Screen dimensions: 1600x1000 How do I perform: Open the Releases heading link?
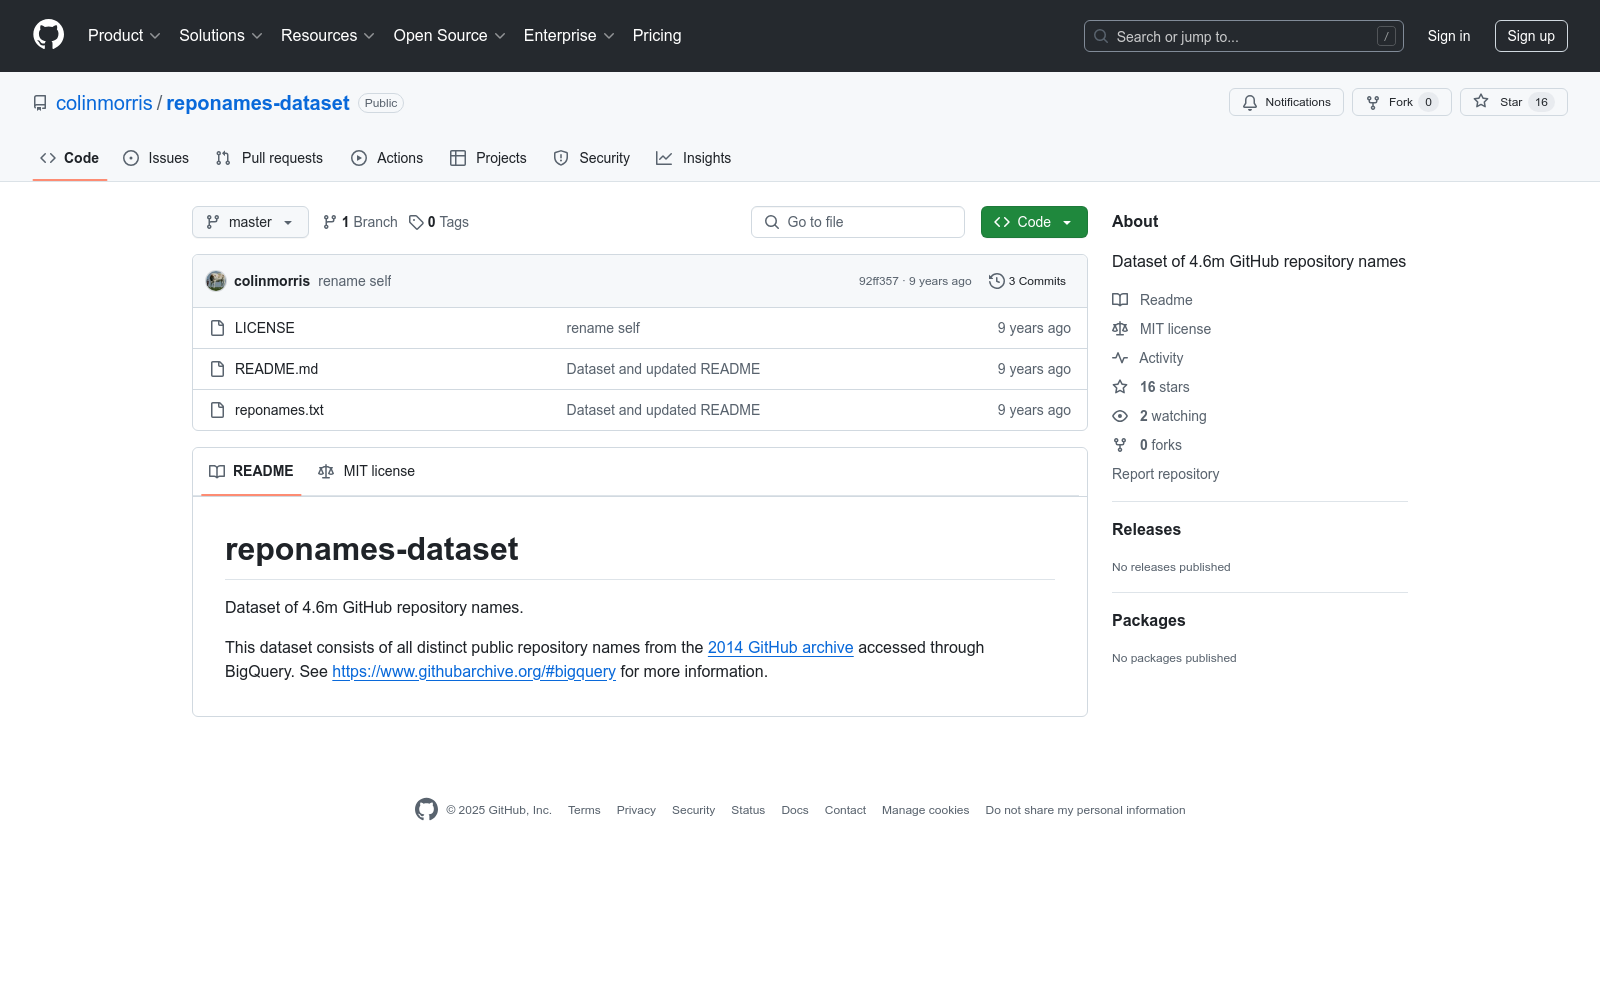click(1146, 530)
